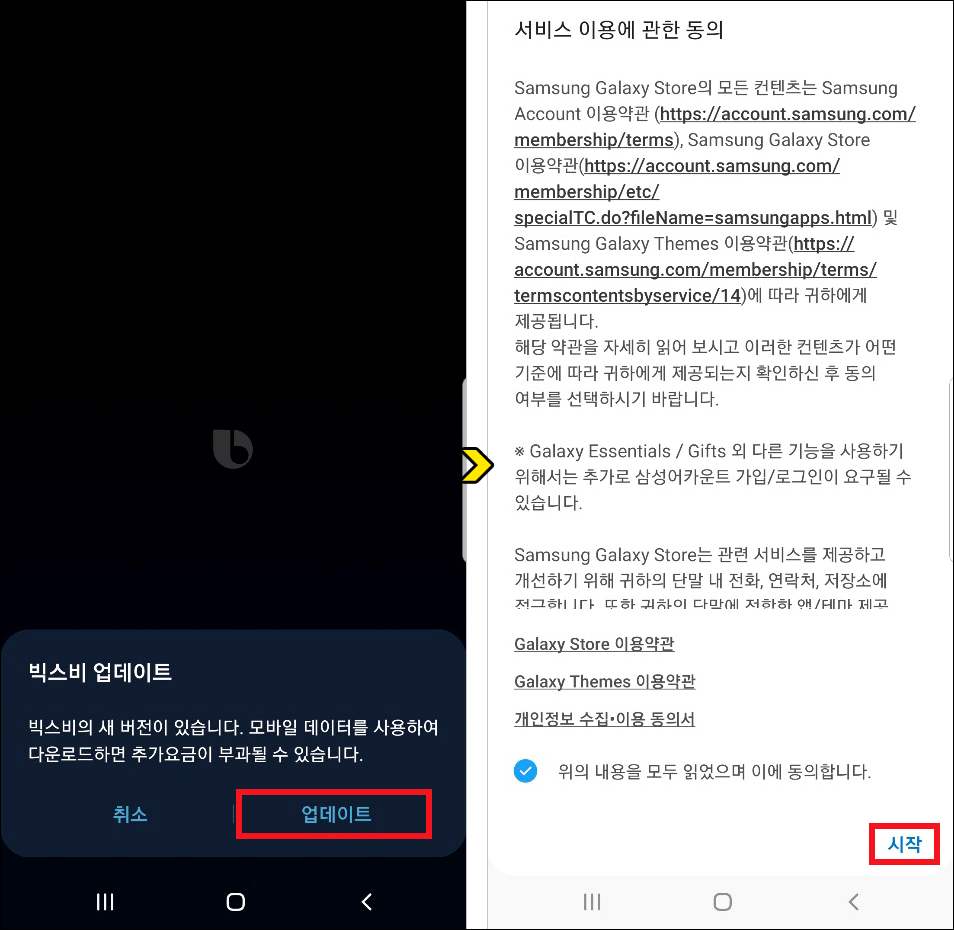Select the 빅스비 업데이트 dialog title
The image size is (954, 930).
100,672
